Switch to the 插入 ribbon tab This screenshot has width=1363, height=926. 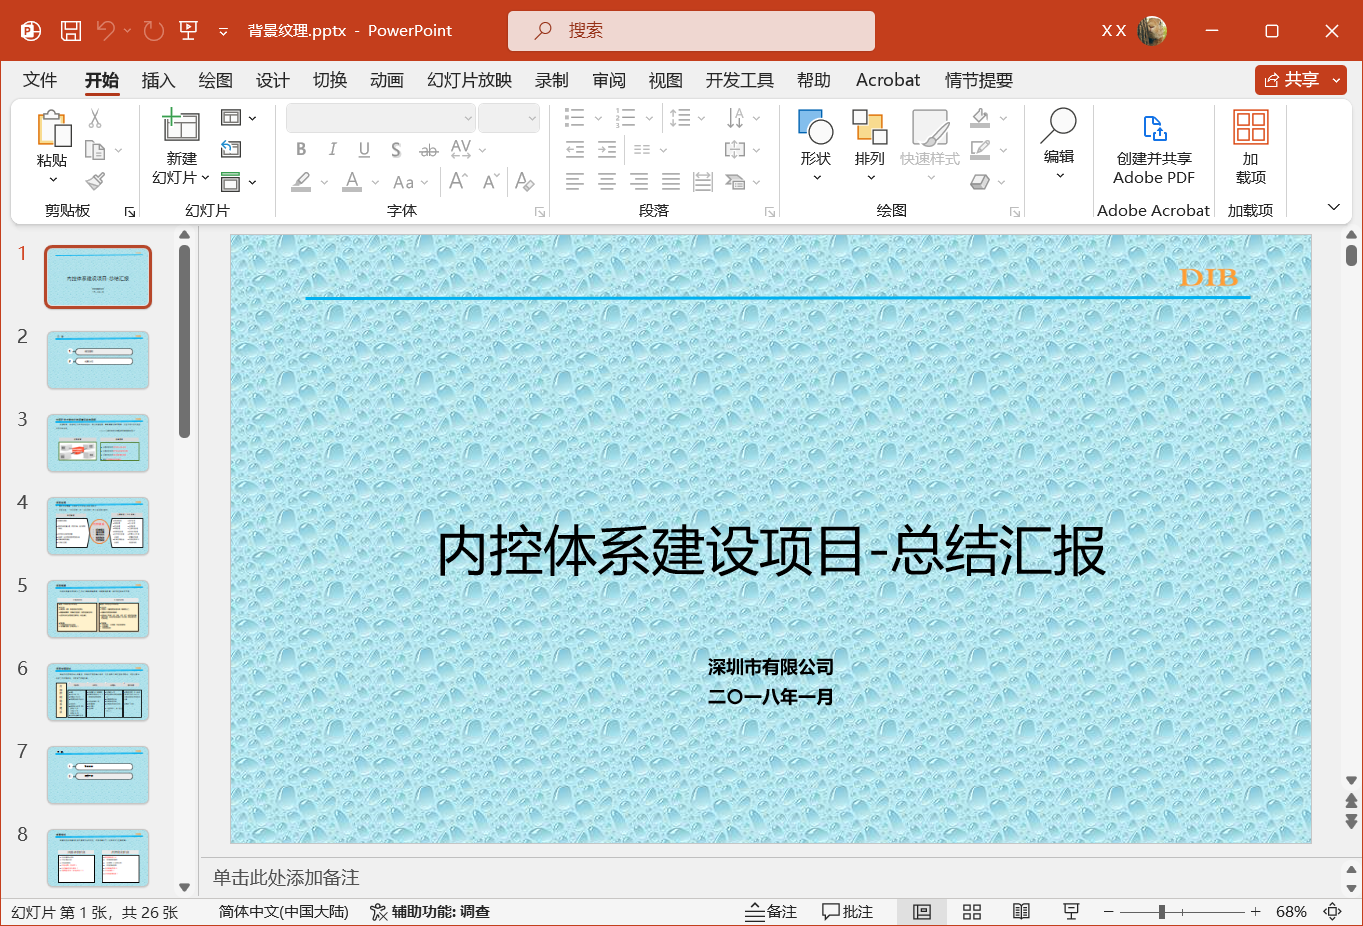point(158,80)
